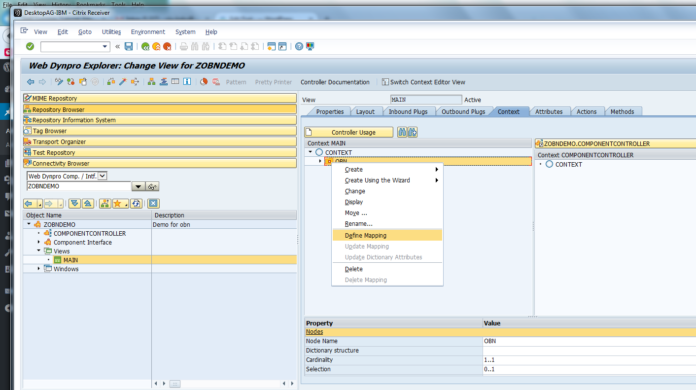This screenshot has width=696, height=390.
Task: Click the blue back arrow in application toolbar
Action: (x=30, y=82)
